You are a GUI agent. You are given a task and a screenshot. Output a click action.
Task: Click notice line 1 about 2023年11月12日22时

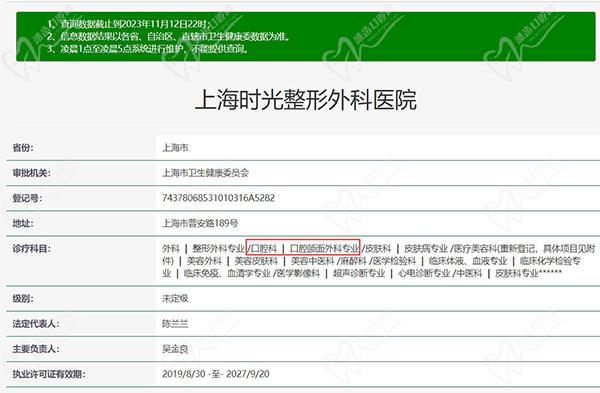coord(129,24)
